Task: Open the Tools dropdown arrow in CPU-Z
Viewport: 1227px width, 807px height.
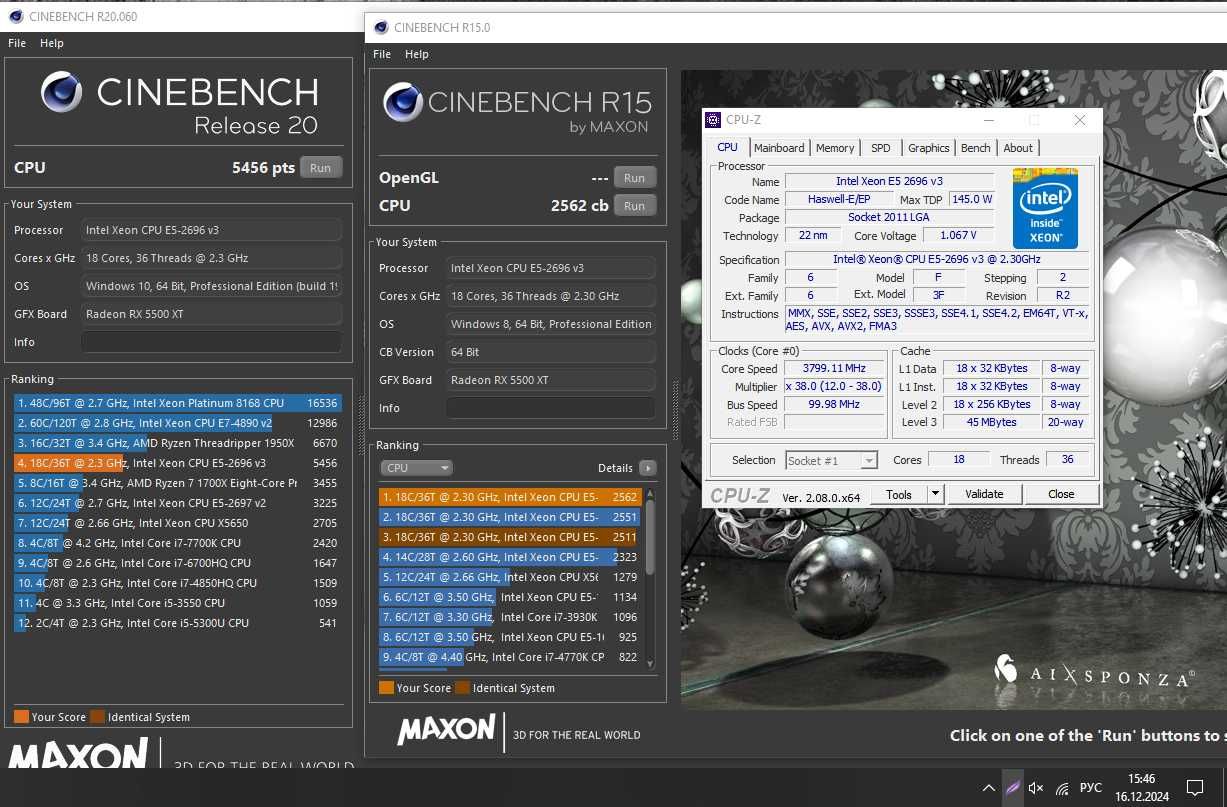Action: (935, 494)
